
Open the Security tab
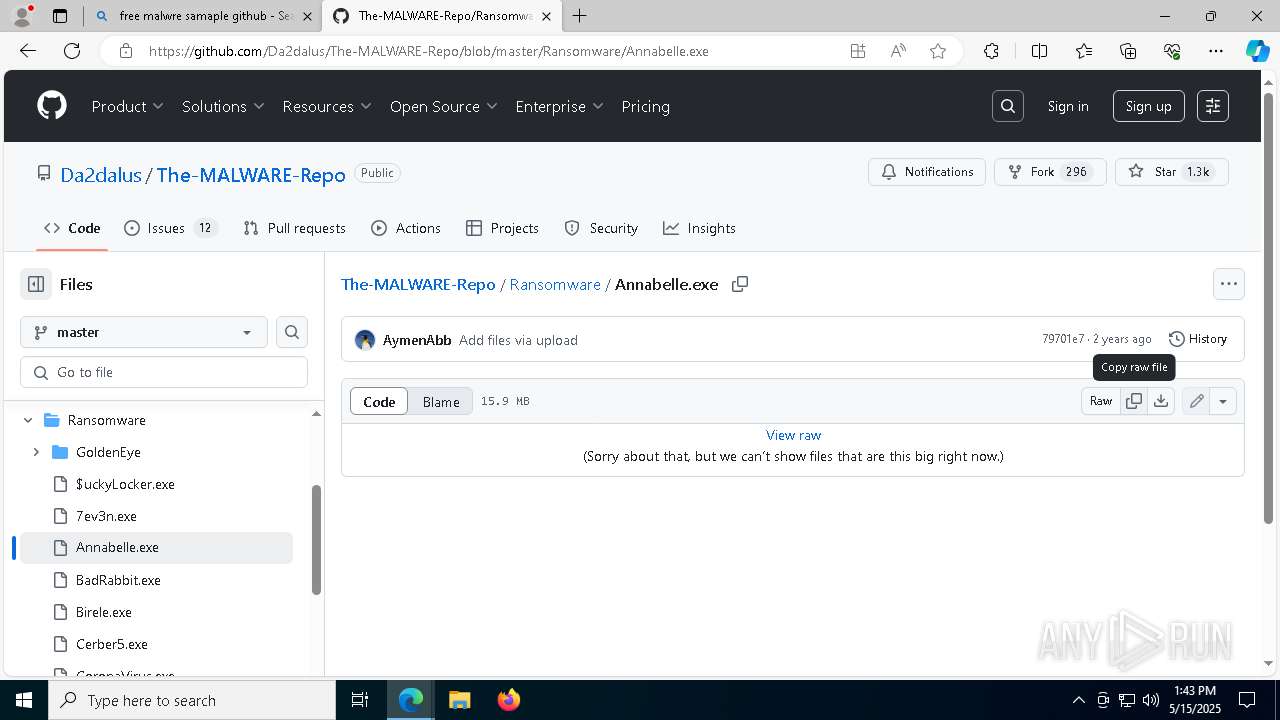[601, 228]
